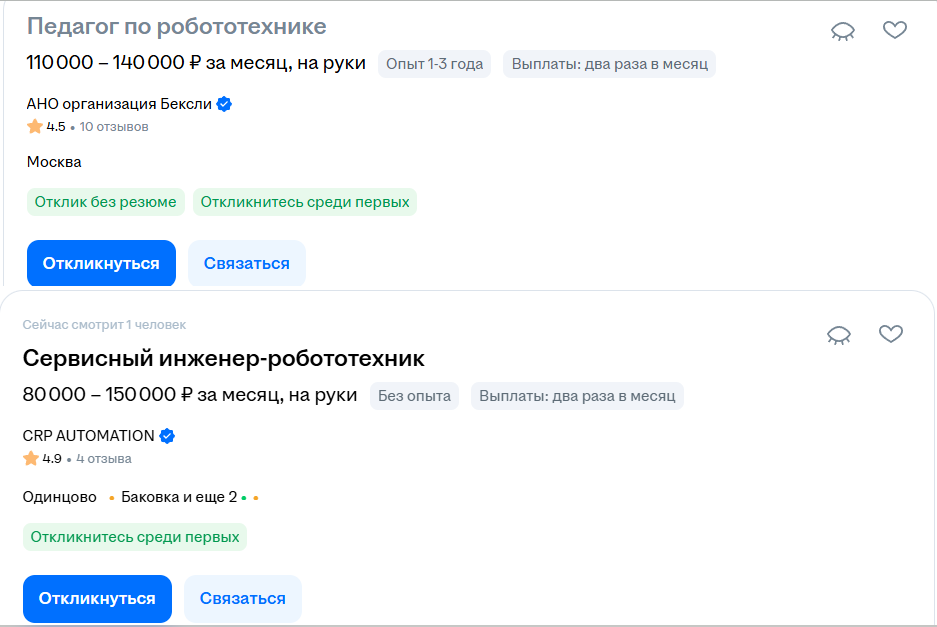Click the 4.9 star rating icon

coord(31,459)
